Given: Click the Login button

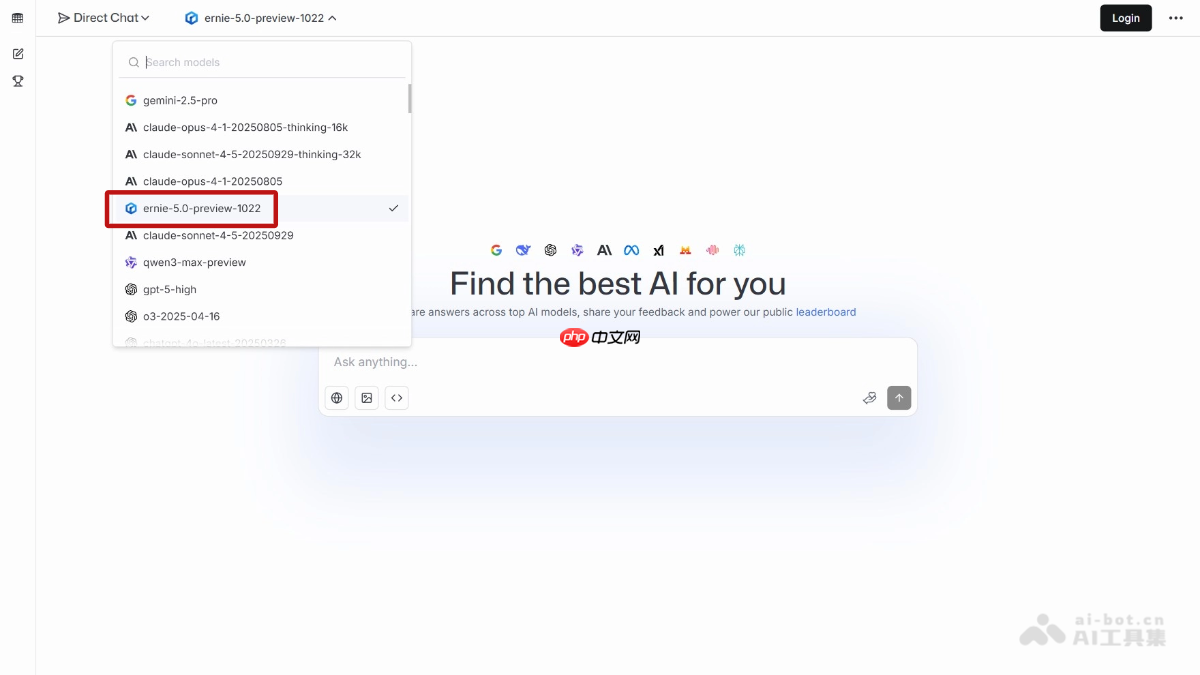Looking at the screenshot, I should click(1126, 18).
